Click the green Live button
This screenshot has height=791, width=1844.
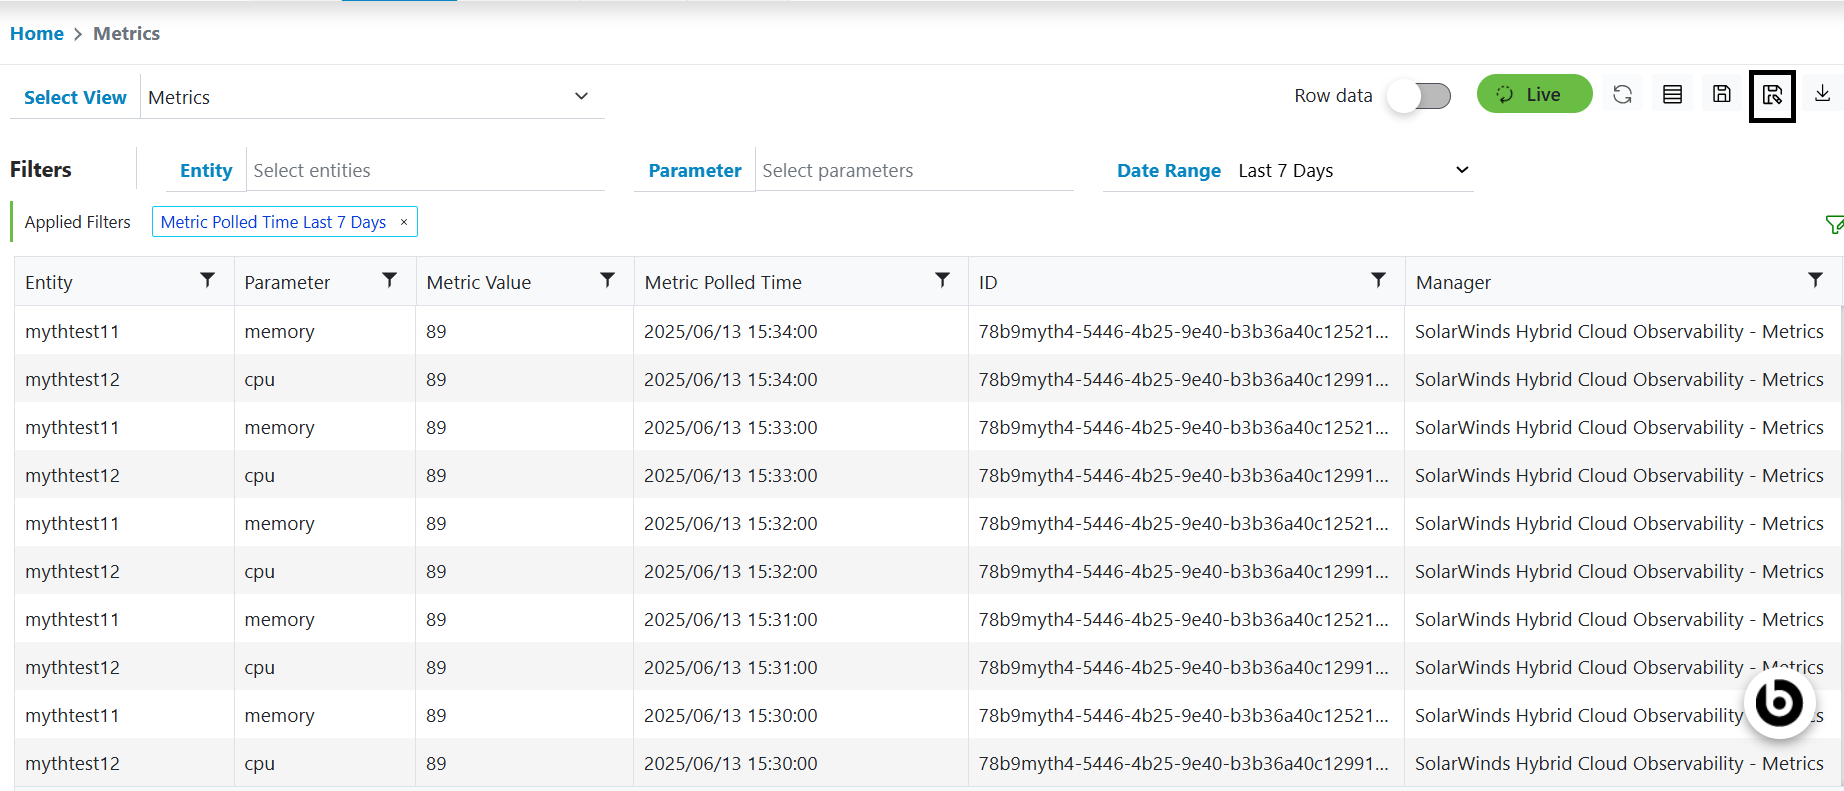(1534, 95)
